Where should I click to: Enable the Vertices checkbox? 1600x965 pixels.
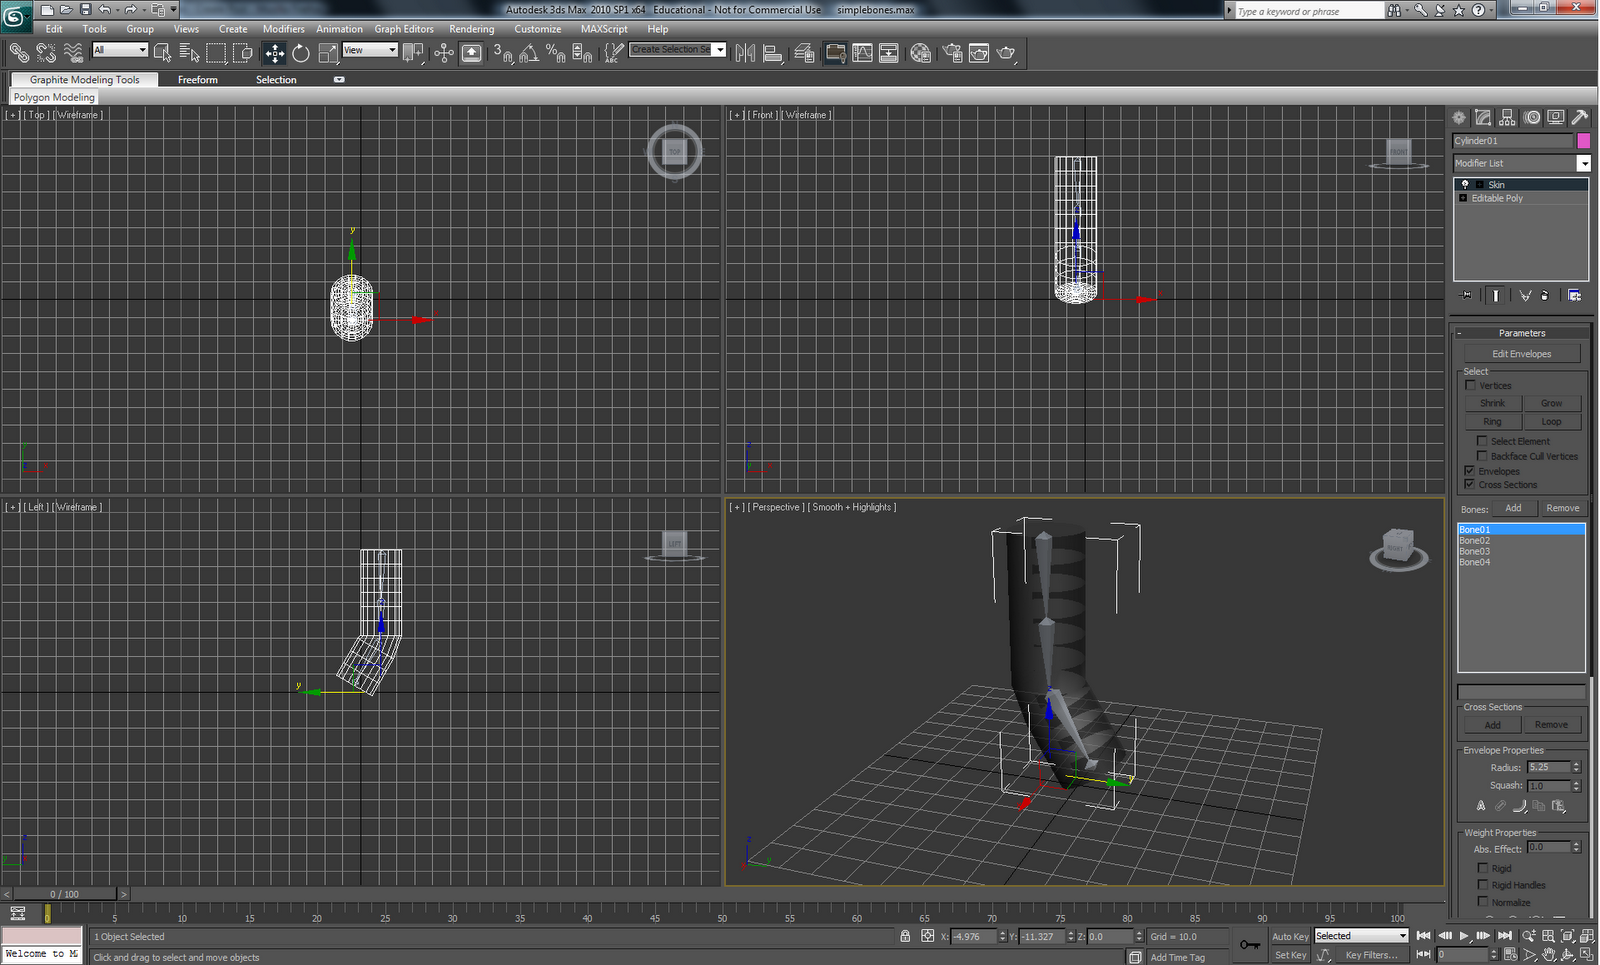click(1471, 385)
